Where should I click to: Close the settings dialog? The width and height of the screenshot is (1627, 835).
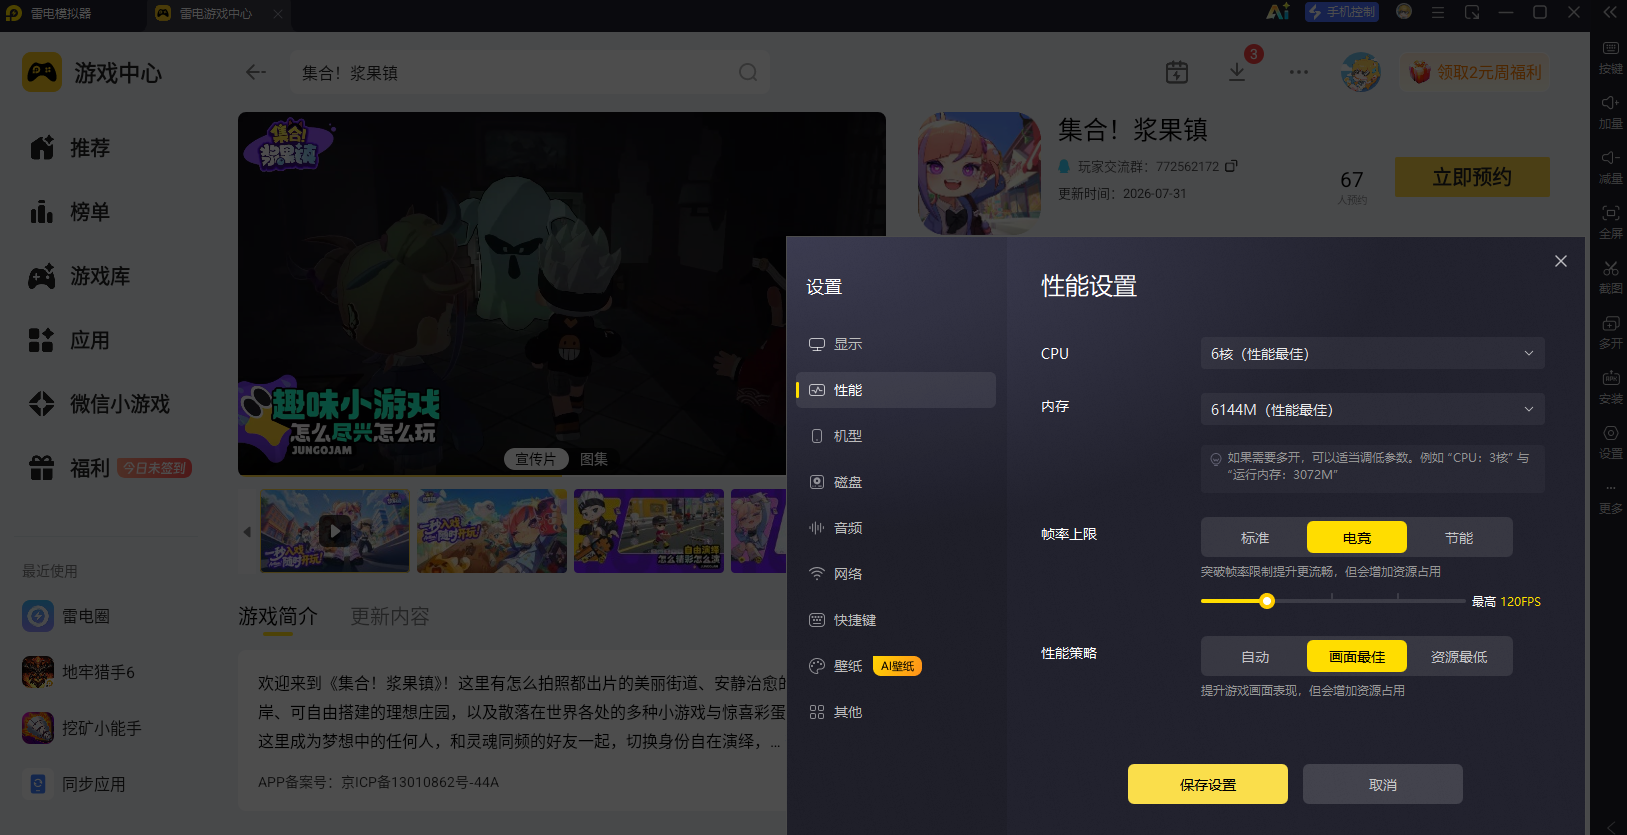[x=1561, y=261]
